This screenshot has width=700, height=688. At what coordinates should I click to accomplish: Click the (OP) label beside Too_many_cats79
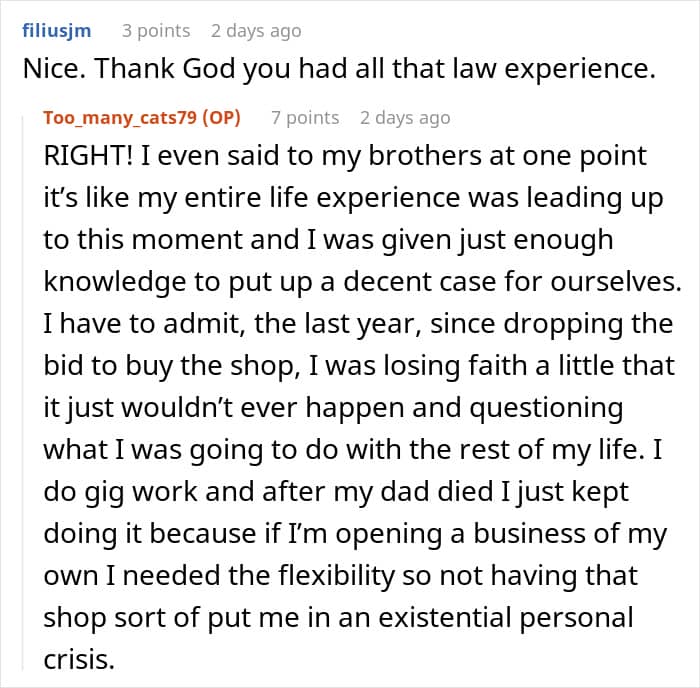pyautogui.click(x=220, y=117)
